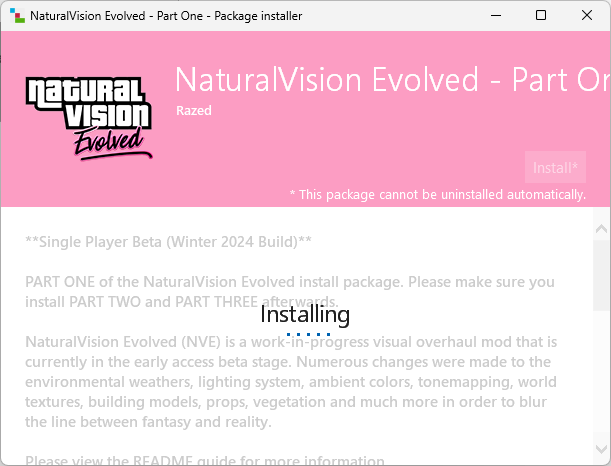Click the 'Single Player Beta (Winter 2024 Build)' line

[x=168, y=242]
